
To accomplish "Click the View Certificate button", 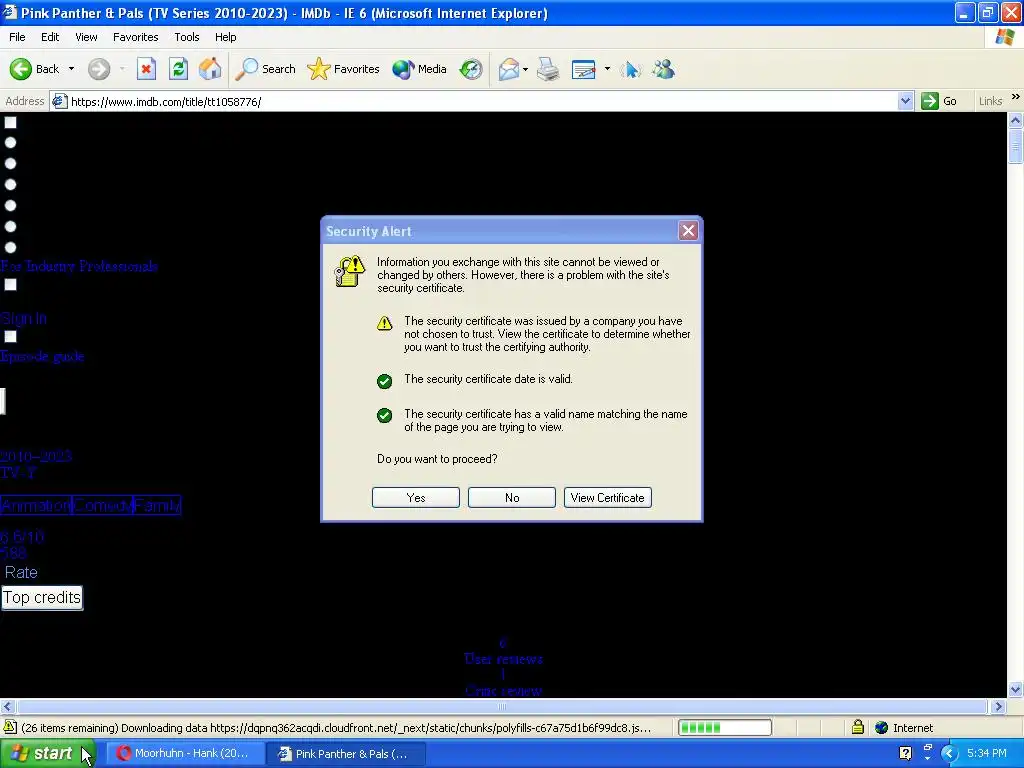I will pyautogui.click(x=608, y=498).
